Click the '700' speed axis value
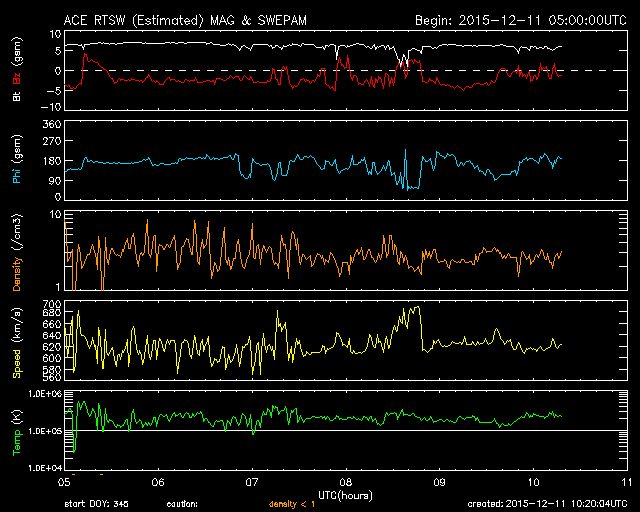 (x=52, y=304)
